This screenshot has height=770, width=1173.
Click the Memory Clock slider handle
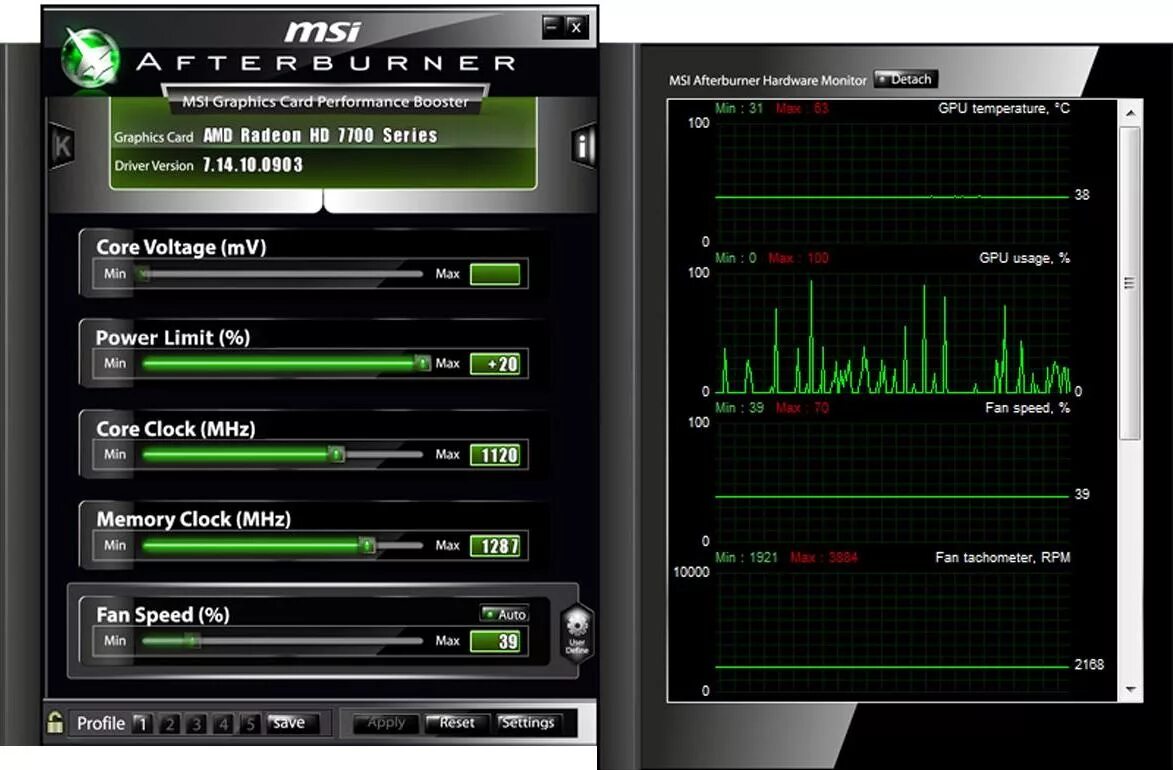point(367,546)
